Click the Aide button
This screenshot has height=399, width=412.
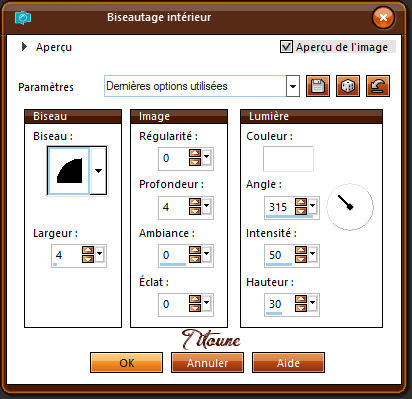click(x=288, y=363)
